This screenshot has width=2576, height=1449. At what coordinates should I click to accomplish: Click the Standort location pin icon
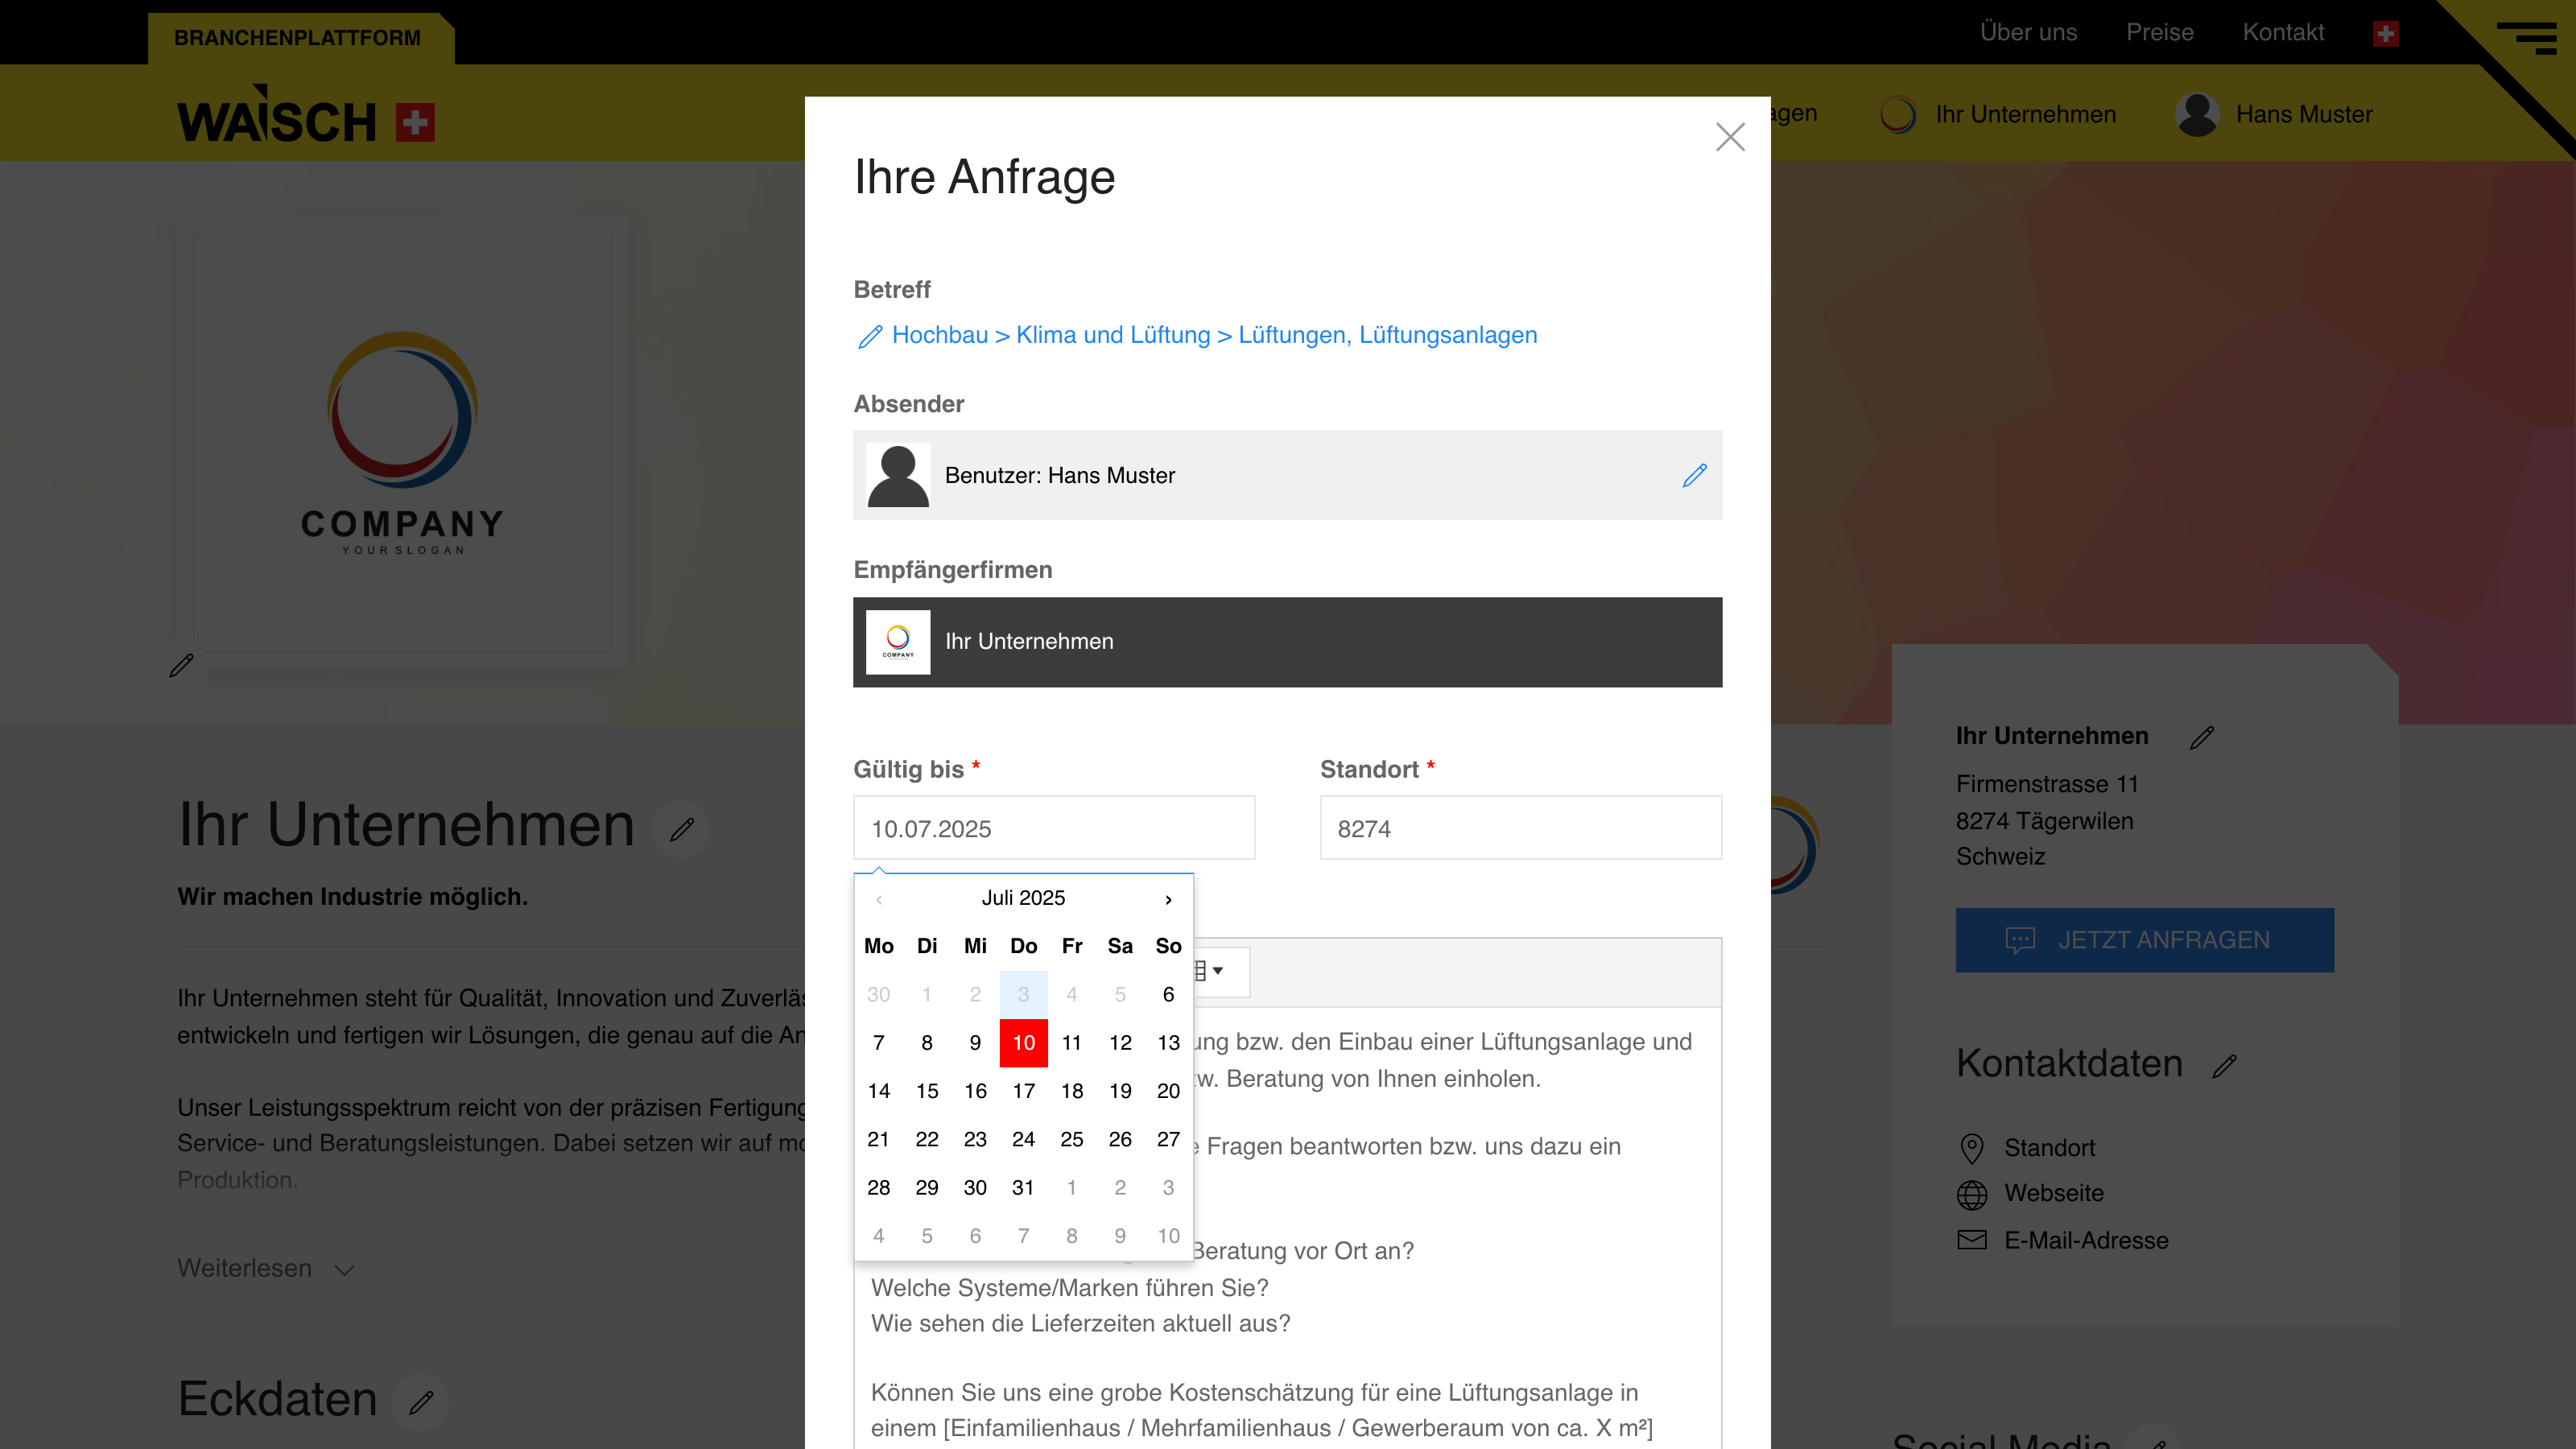pos(1972,1148)
